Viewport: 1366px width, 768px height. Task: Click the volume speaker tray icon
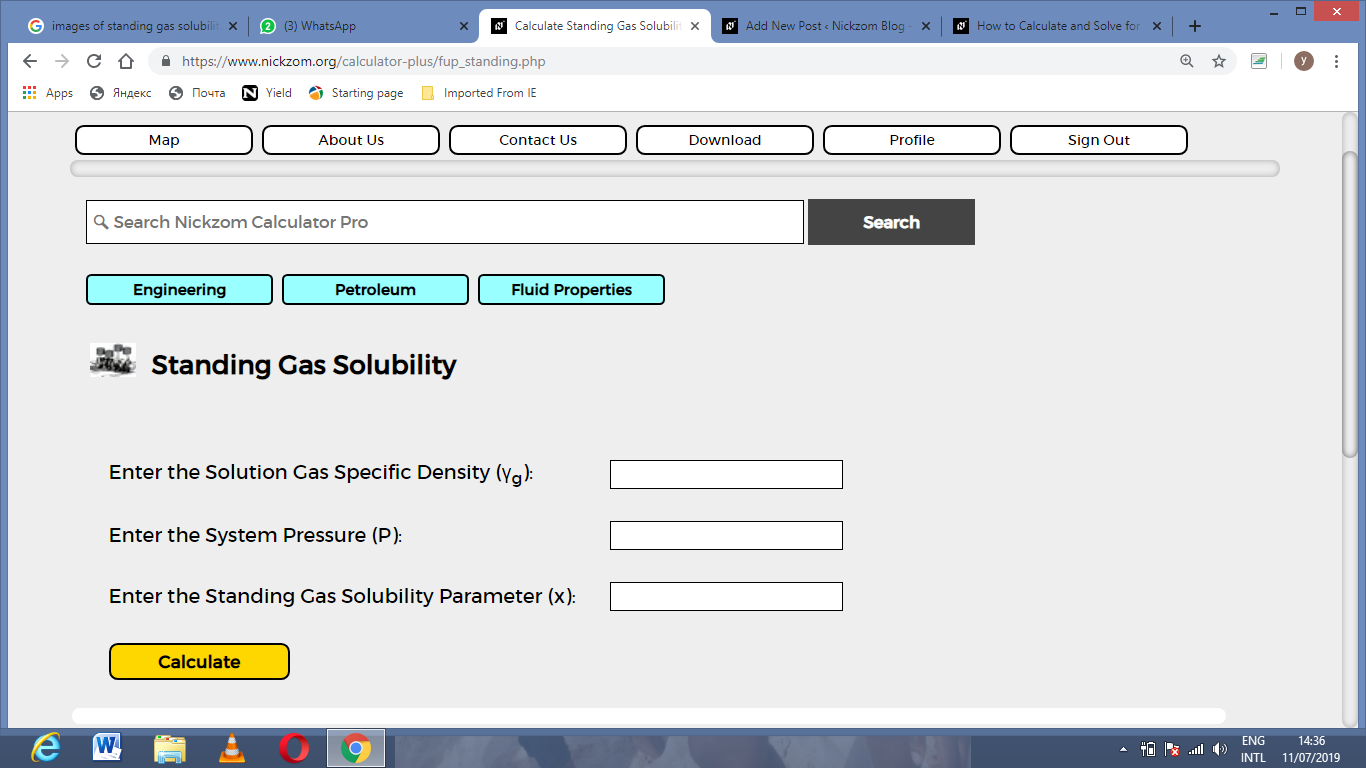tap(1219, 749)
